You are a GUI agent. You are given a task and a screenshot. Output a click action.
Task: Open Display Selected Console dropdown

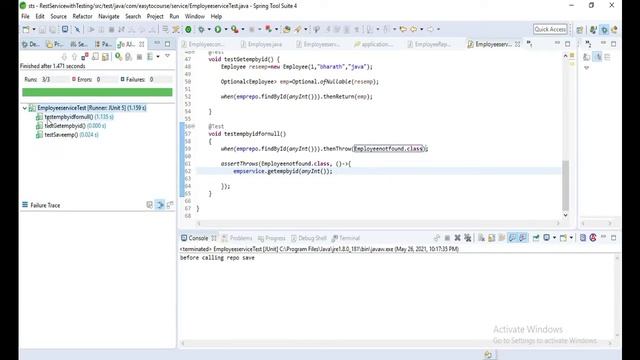[554, 238]
